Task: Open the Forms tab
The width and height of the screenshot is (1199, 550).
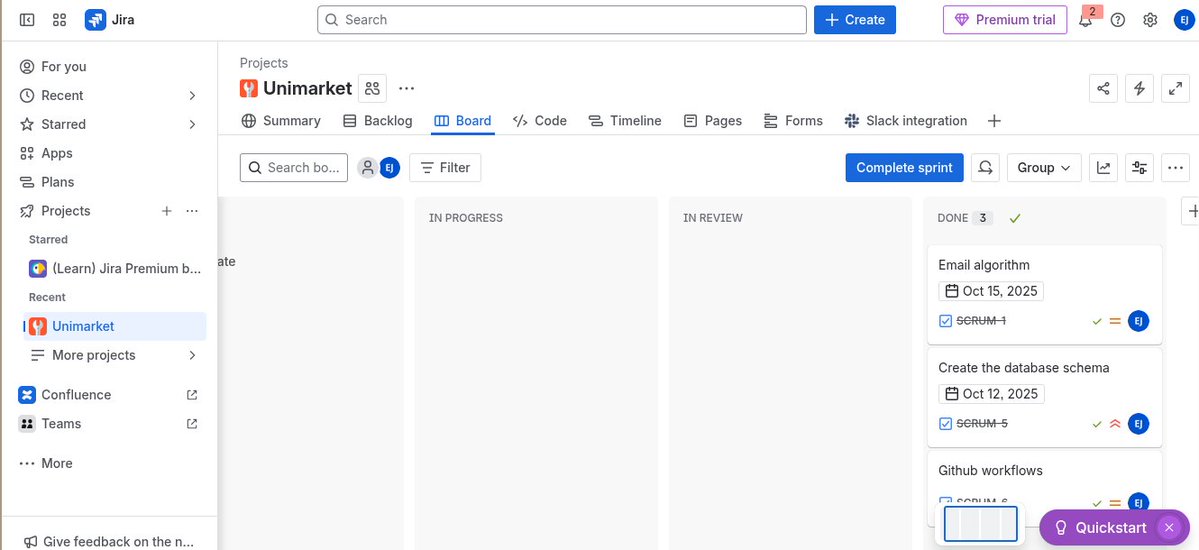Action: (793, 121)
